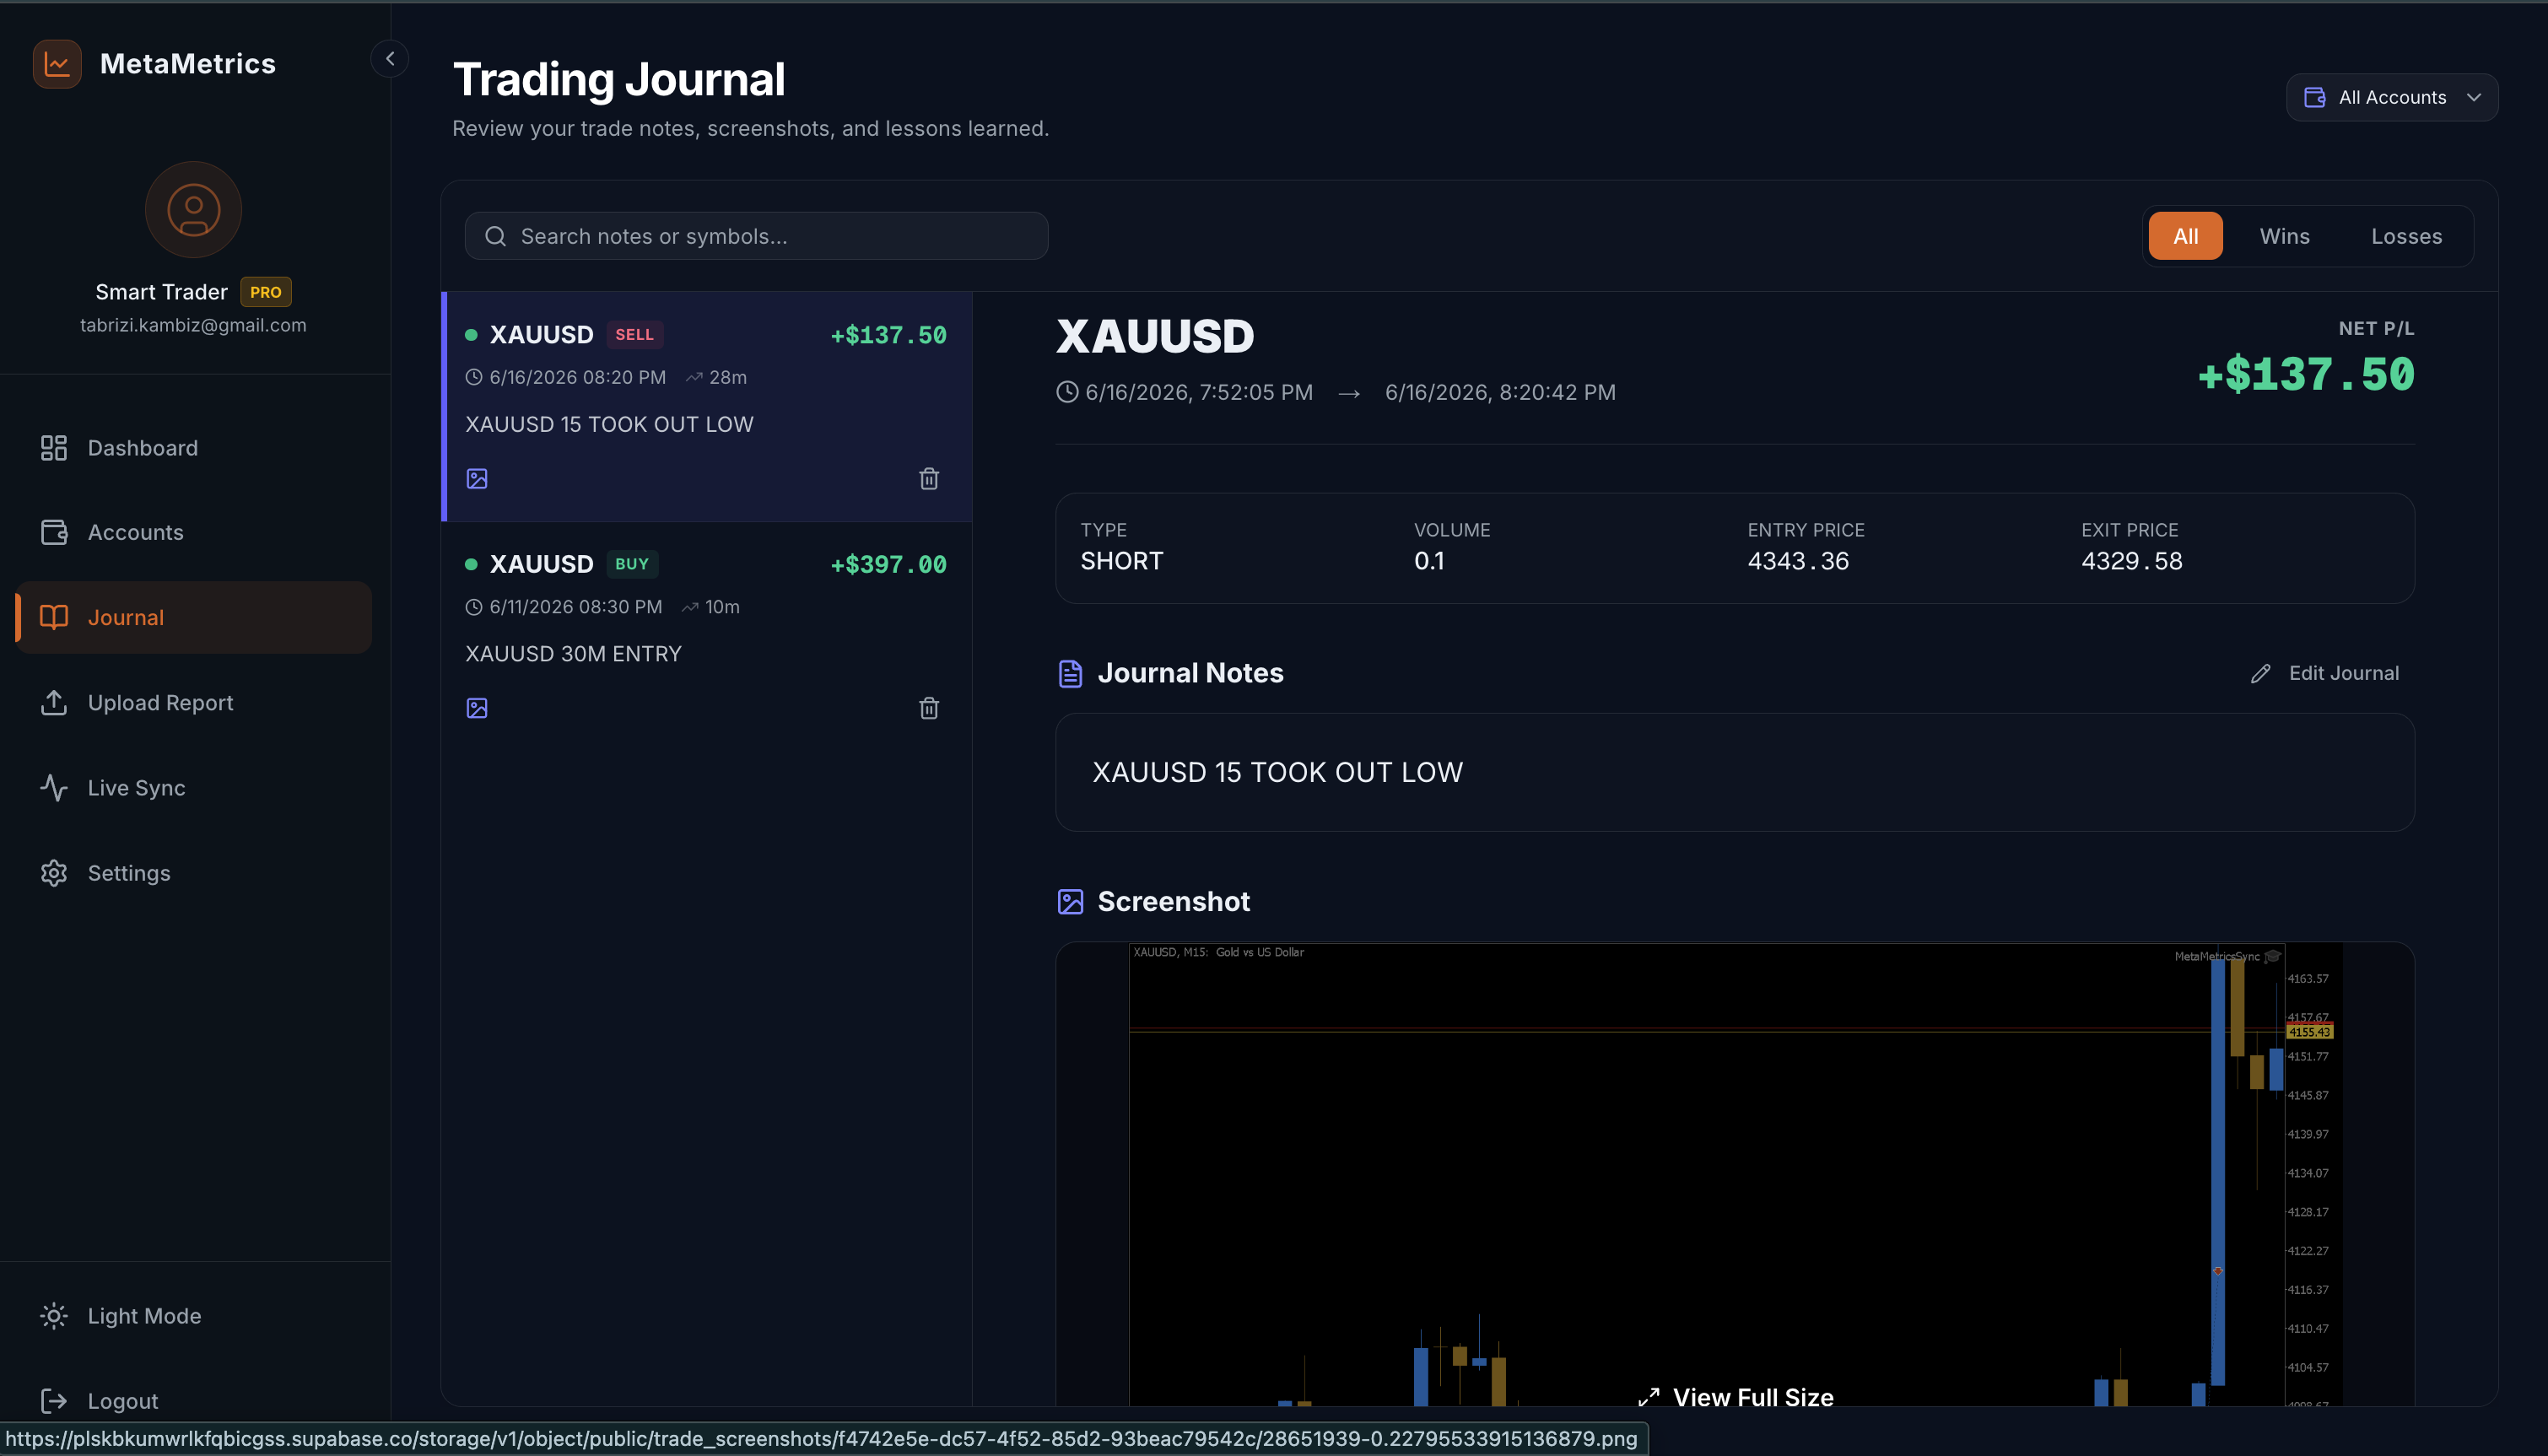The image size is (2548, 1456).
Task: Select the All filter tab
Action: click(2185, 236)
